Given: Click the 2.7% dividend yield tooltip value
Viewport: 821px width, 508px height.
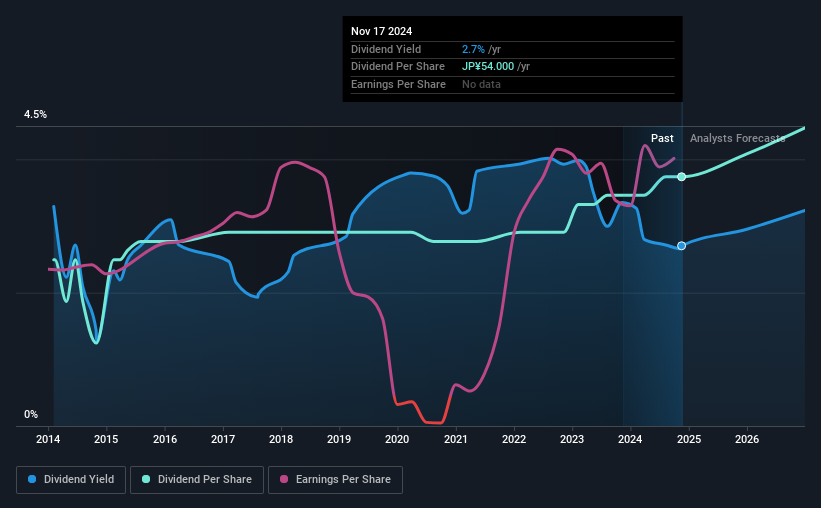Looking at the screenshot, I should click(473, 49).
